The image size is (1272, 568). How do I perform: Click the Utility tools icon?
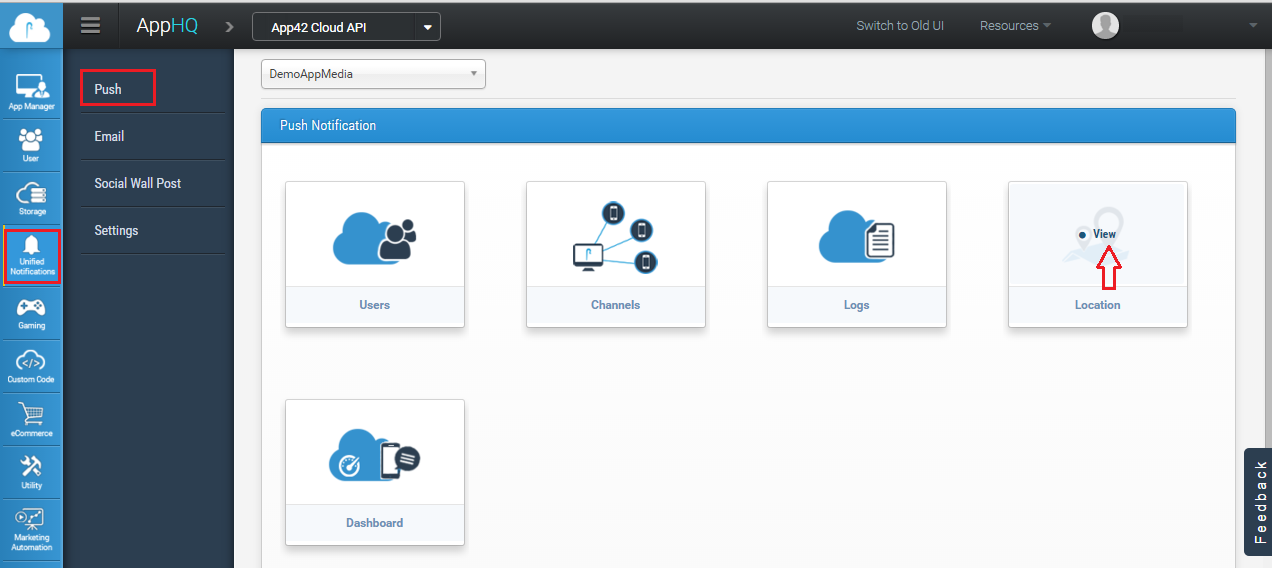(x=31, y=472)
